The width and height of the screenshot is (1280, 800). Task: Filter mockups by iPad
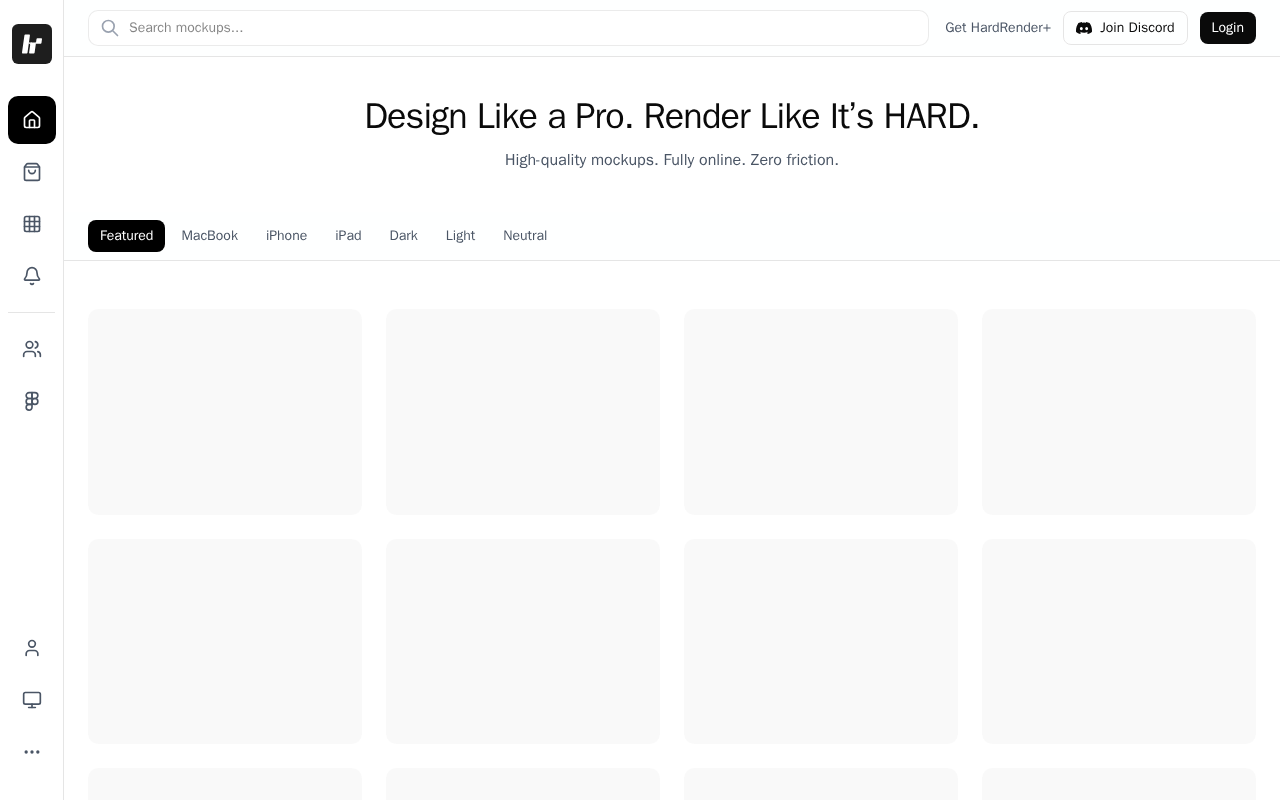pos(348,236)
